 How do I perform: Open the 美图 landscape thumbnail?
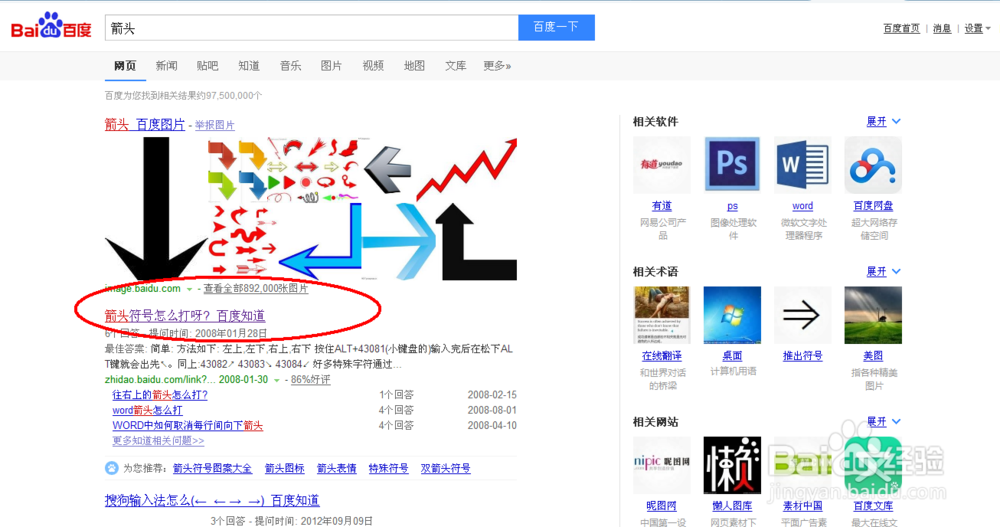pos(873,315)
